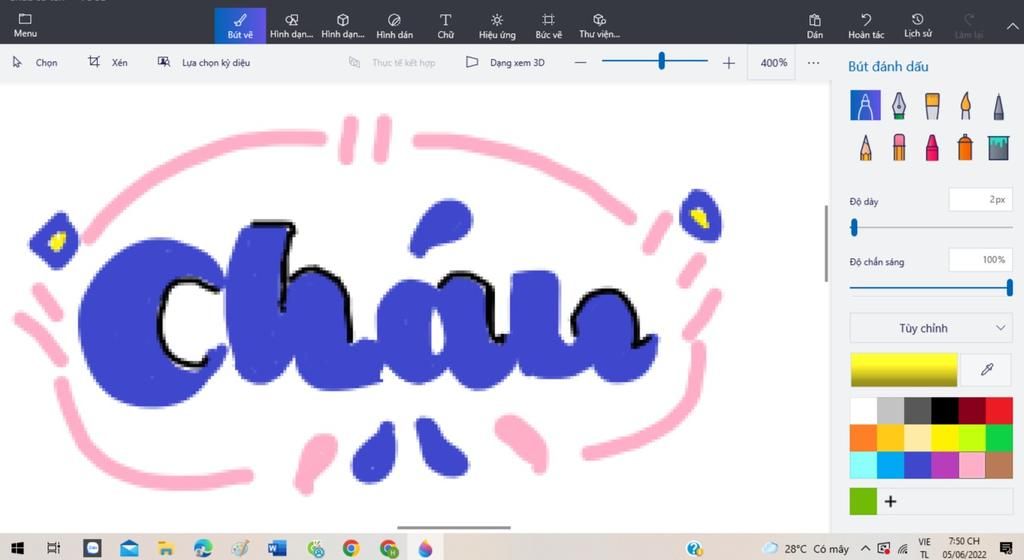Expand the Tùy chỉnh material dropdown
The width and height of the screenshot is (1024, 560).
931,328
